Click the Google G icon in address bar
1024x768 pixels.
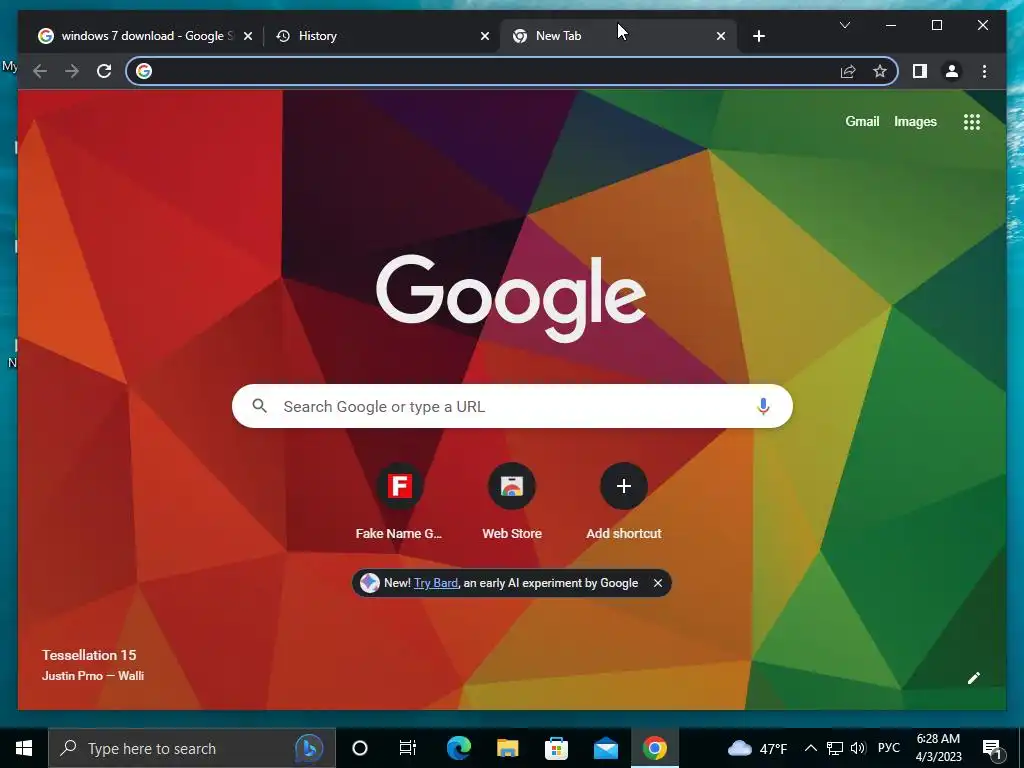(x=144, y=71)
